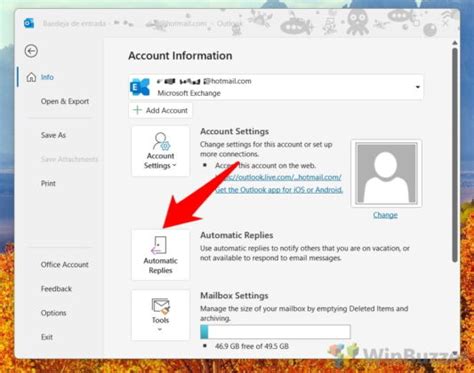Click the Account Settings heading text

pos(234,131)
